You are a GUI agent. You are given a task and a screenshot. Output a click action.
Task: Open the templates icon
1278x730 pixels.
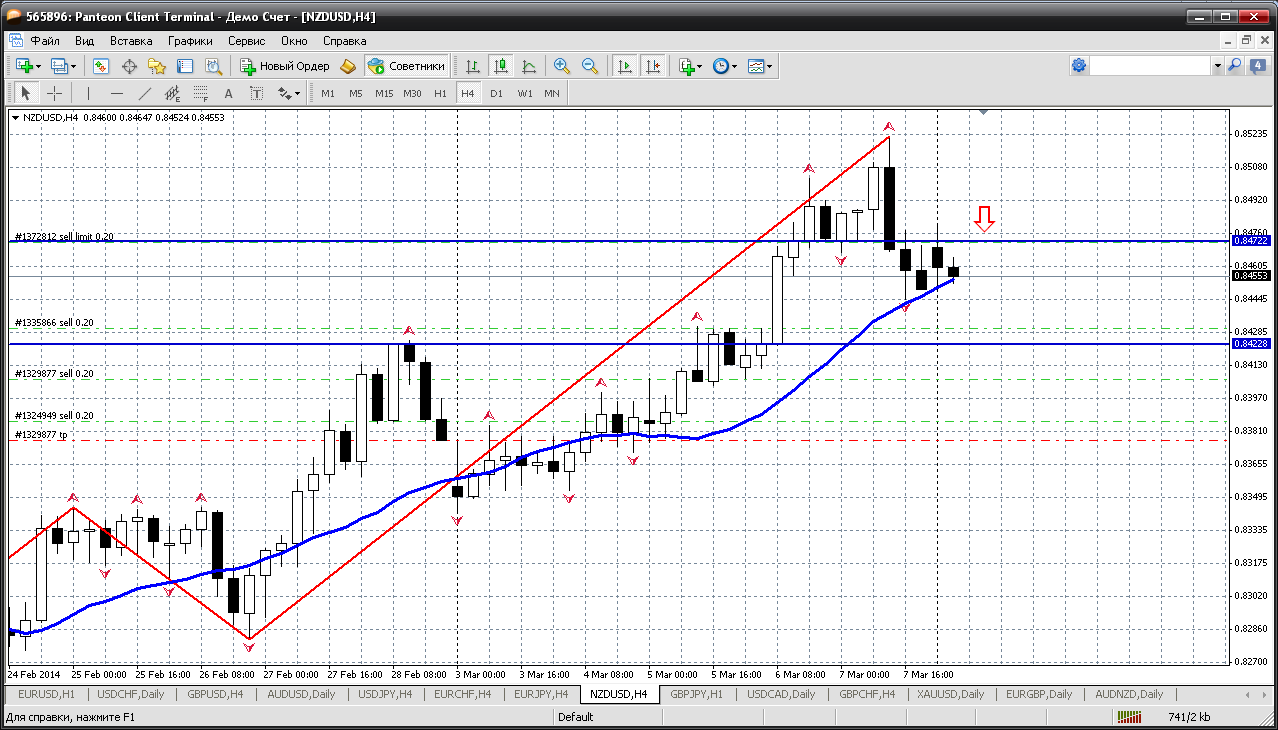[x=755, y=66]
